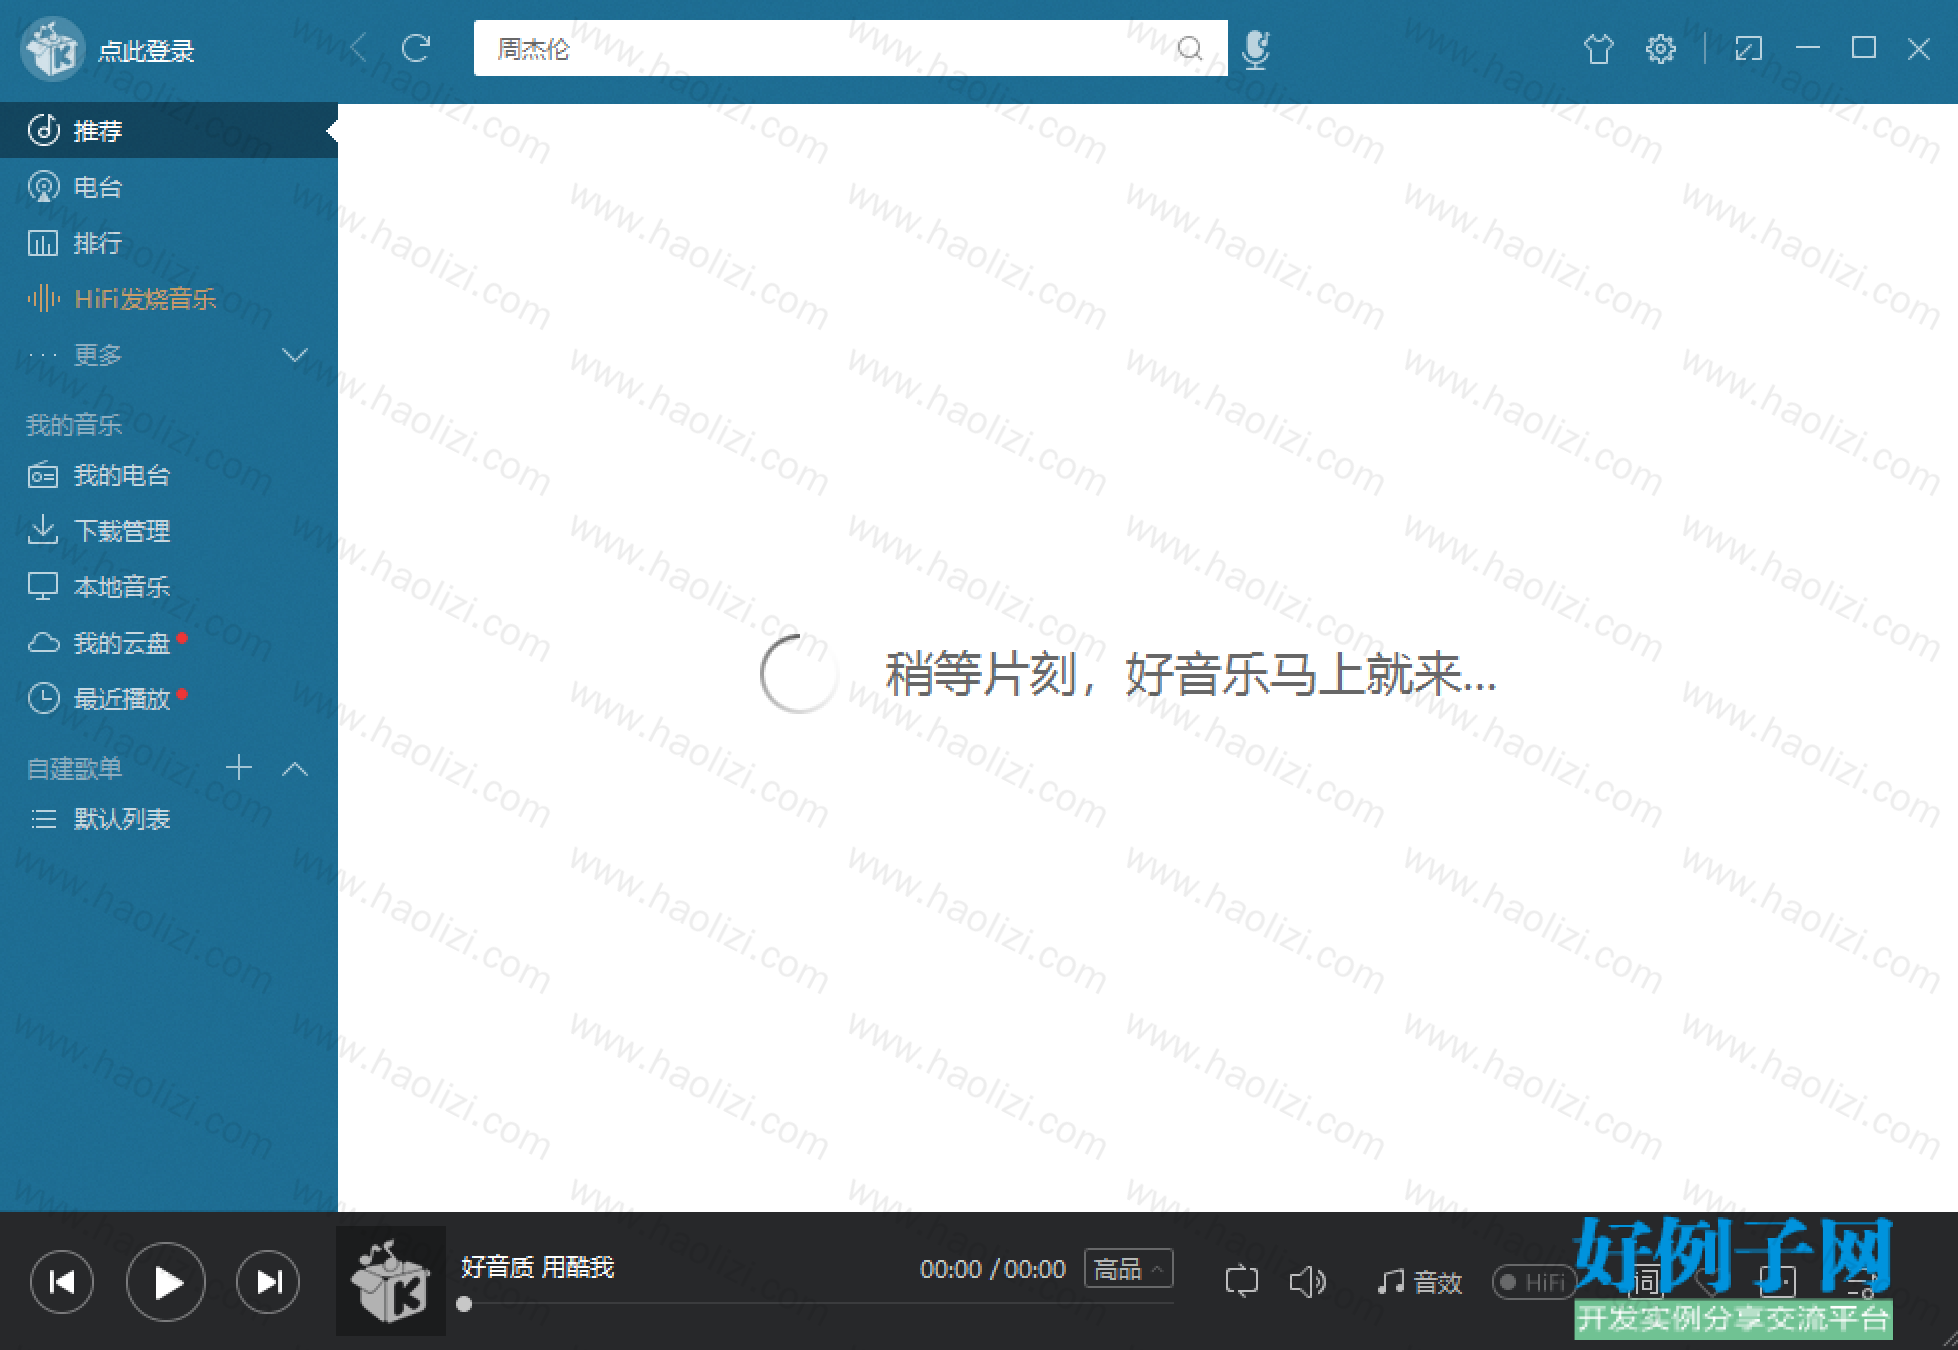Screen dimensions: 1958x1350
Task: Click the song title 好音质 用酷我
Action: pos(537,1267)
